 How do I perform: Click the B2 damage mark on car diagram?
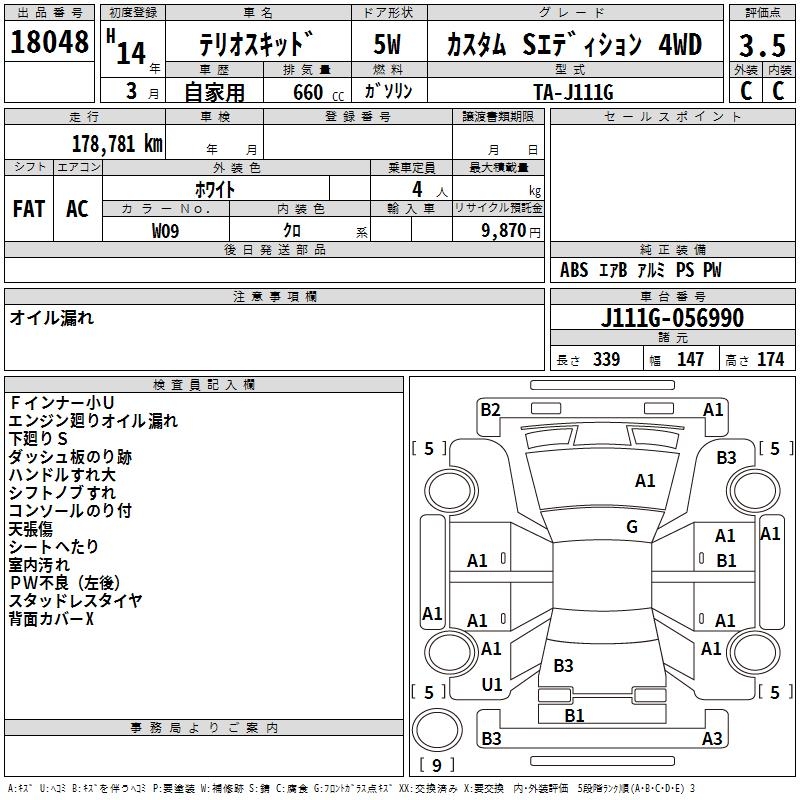coord(490,409)
